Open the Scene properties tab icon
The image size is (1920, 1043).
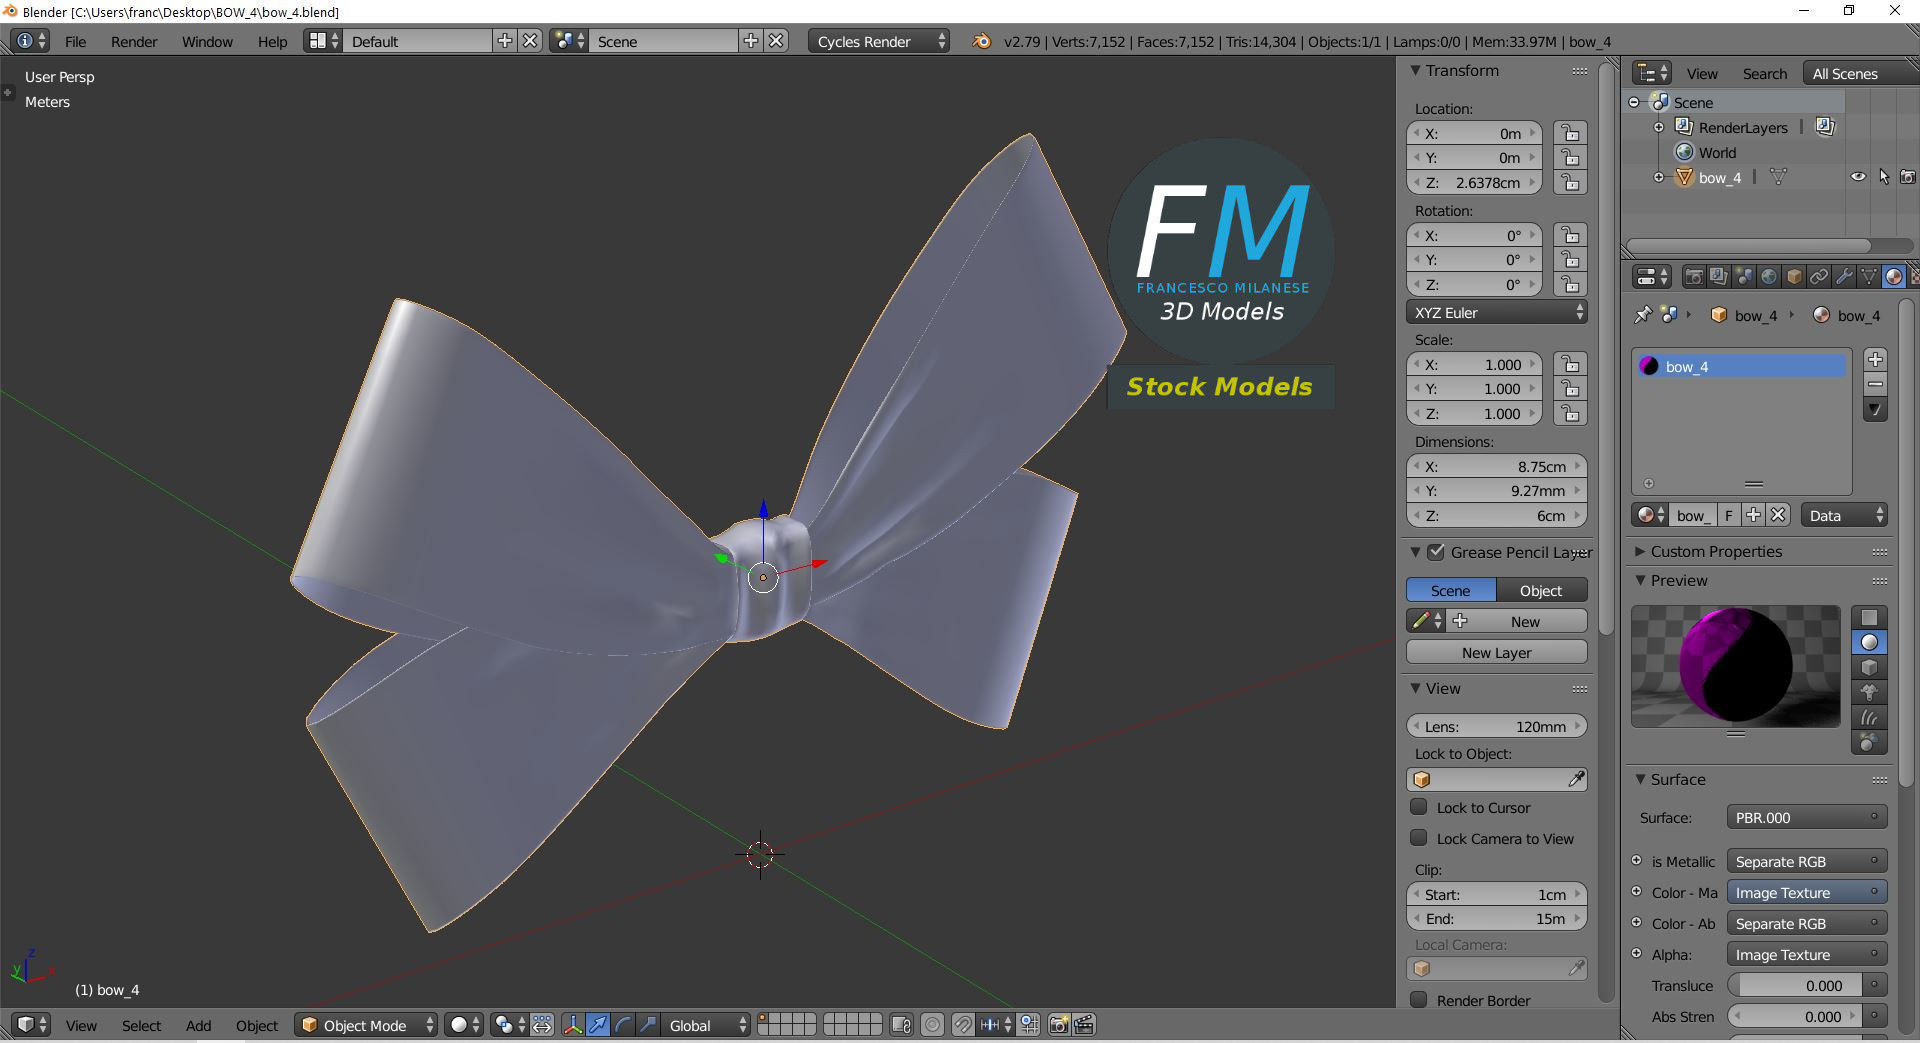point(1744,276)
